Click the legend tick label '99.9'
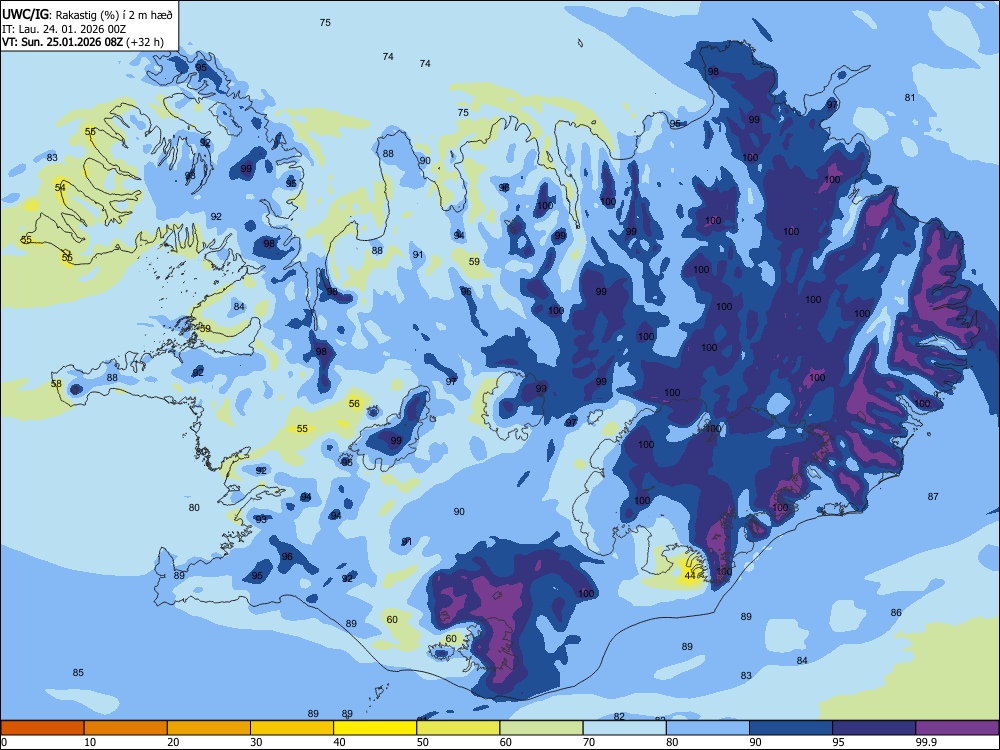The width and height of the screenshot is (1000, 750). (925, 742)
